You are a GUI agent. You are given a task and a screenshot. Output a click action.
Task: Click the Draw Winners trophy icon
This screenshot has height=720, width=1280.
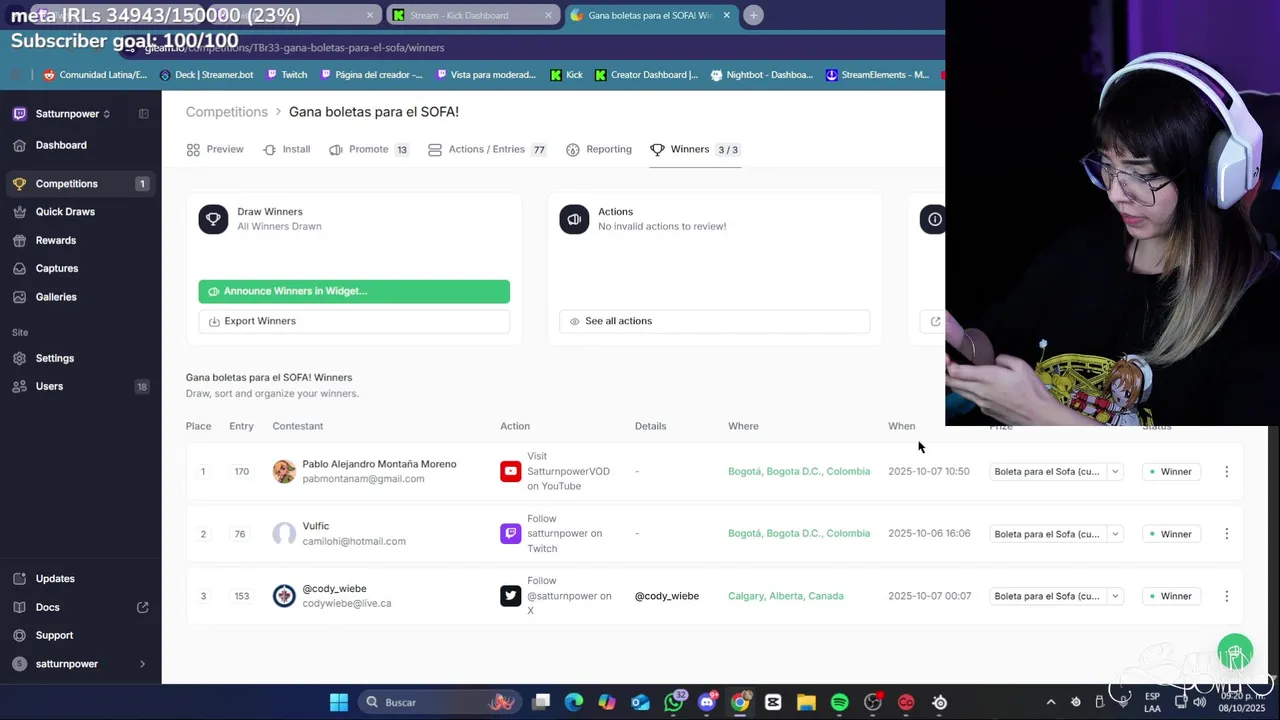click(213, 219)
